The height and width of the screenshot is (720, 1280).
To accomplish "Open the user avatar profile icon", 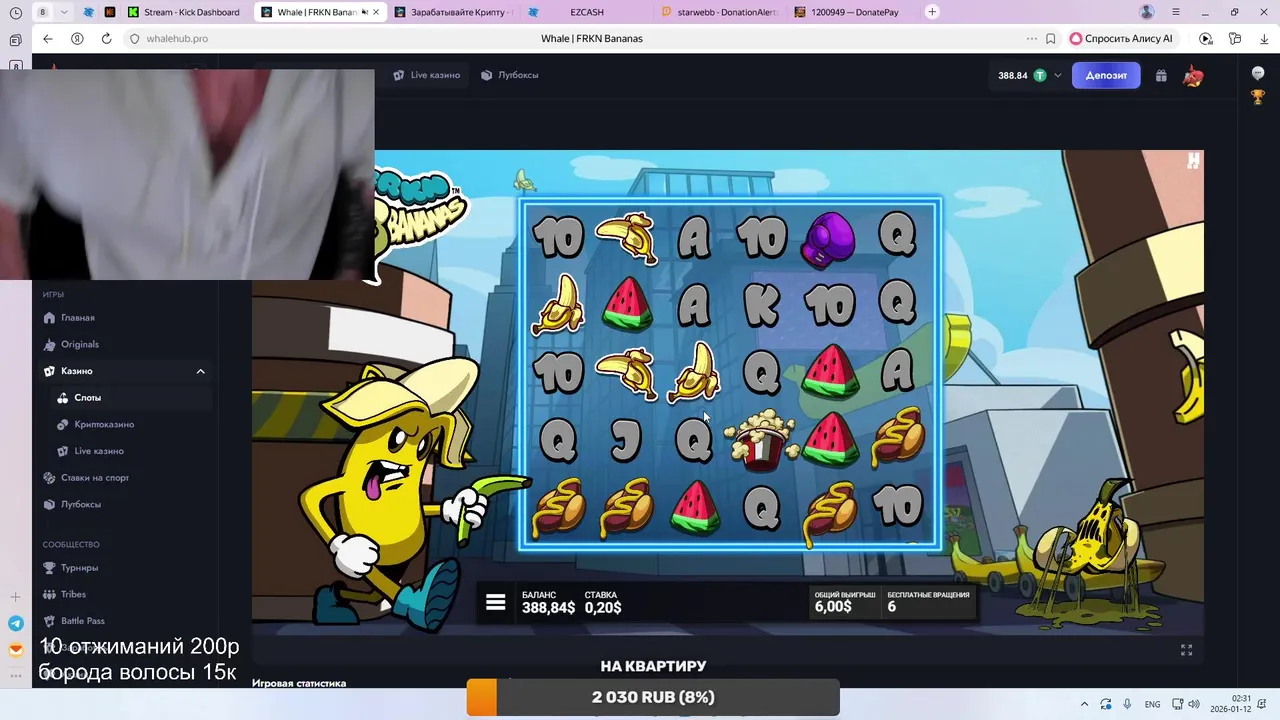I will 1192,76.
